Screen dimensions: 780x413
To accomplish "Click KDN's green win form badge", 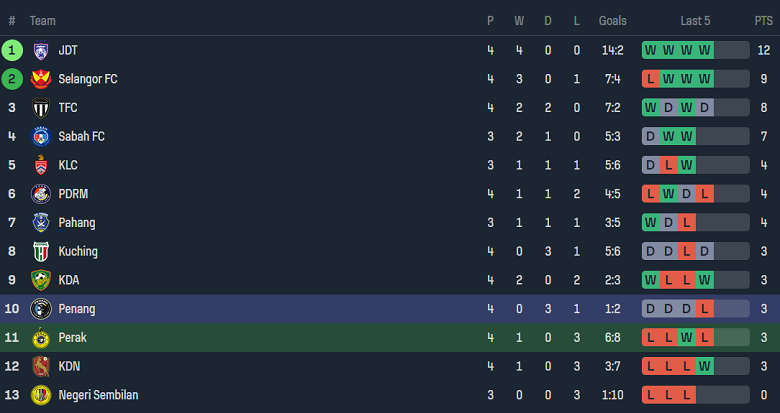I will (705, 367).
